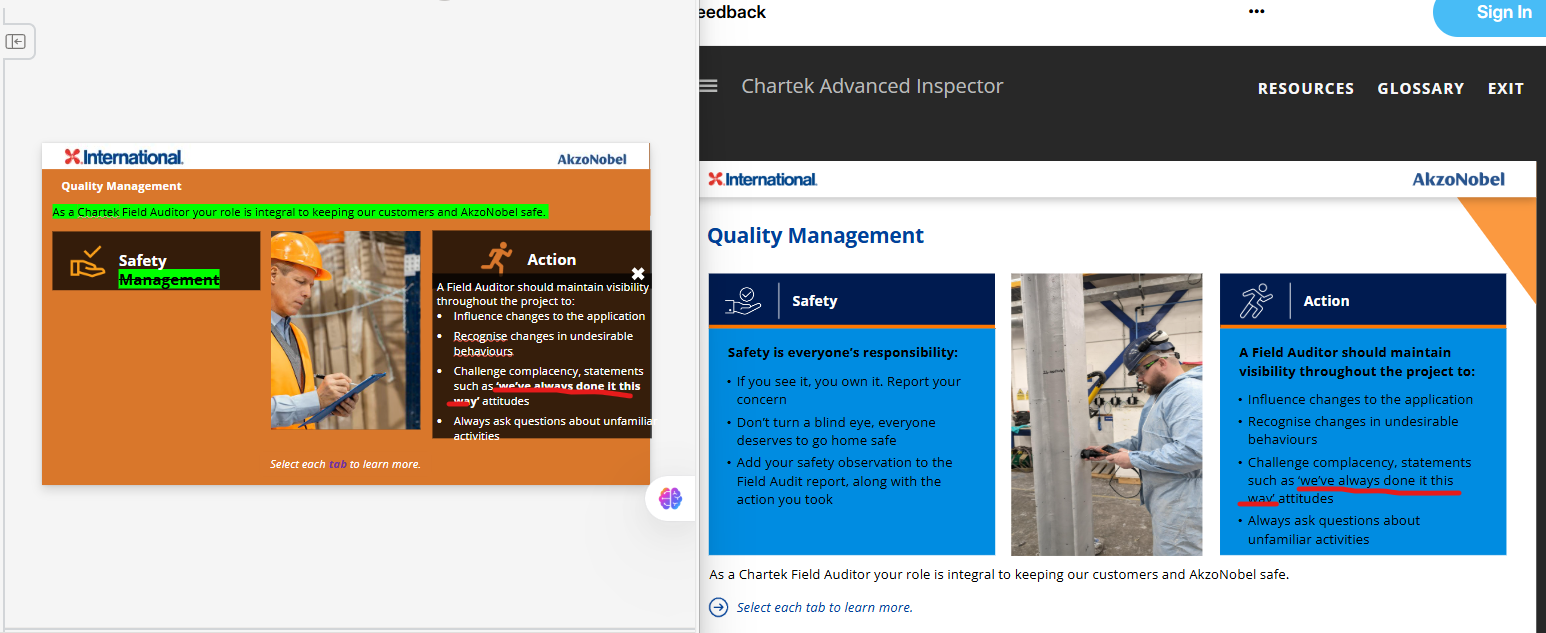The width and height of the screenshot is (1546, 633).
Task: Click 'Don't turn a blind eye' bullet
Action: tap(836, 431)
